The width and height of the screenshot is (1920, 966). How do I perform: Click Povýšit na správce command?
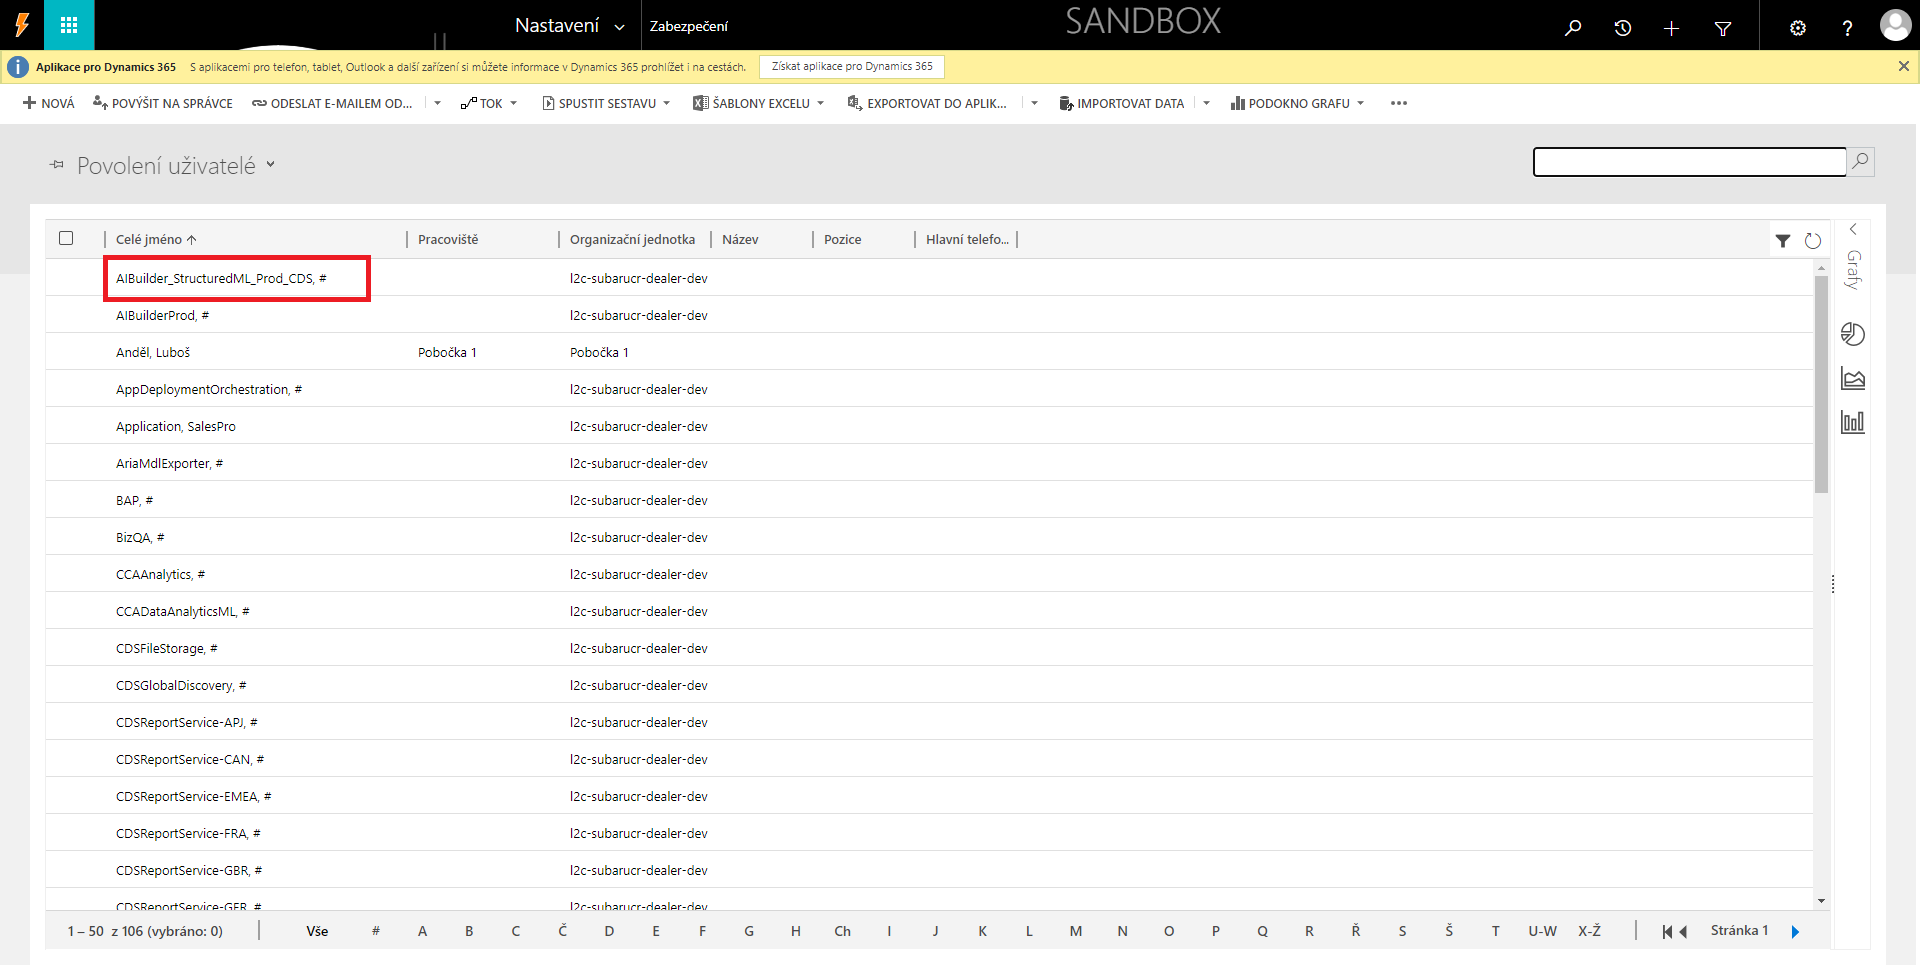pos(162,103)
